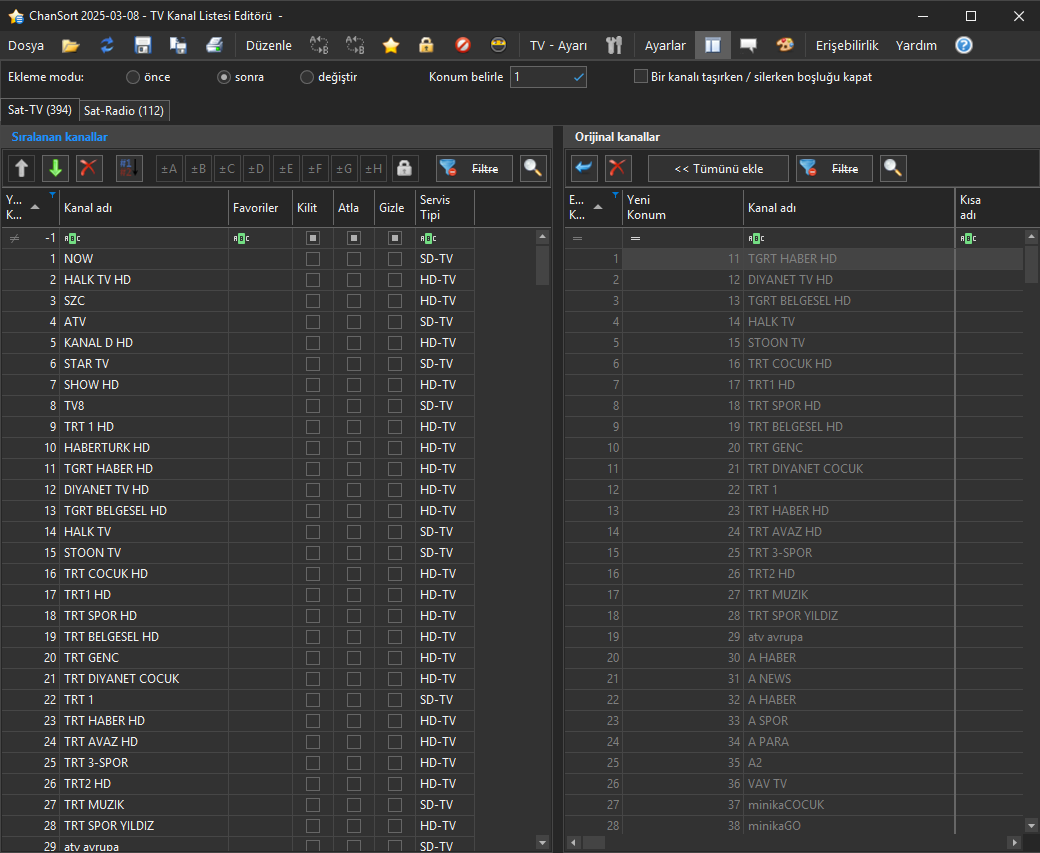This screenshot has width=1040, height=853.
Task: Click Favoriler filter cell
Action: pos(261,238)
